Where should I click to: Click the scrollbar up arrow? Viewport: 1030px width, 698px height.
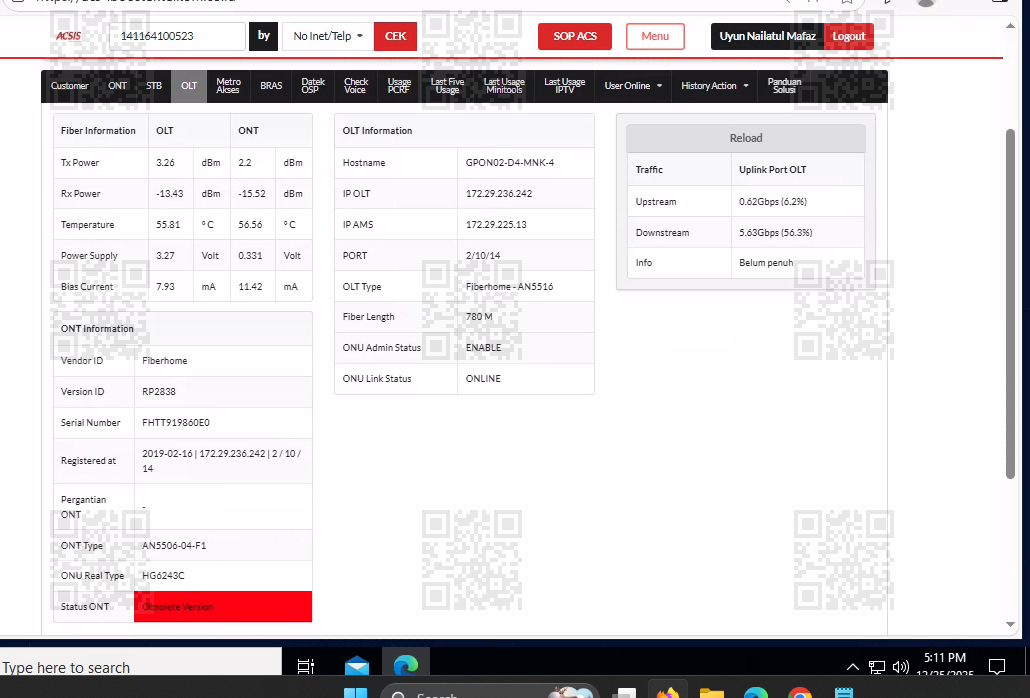1010,26
